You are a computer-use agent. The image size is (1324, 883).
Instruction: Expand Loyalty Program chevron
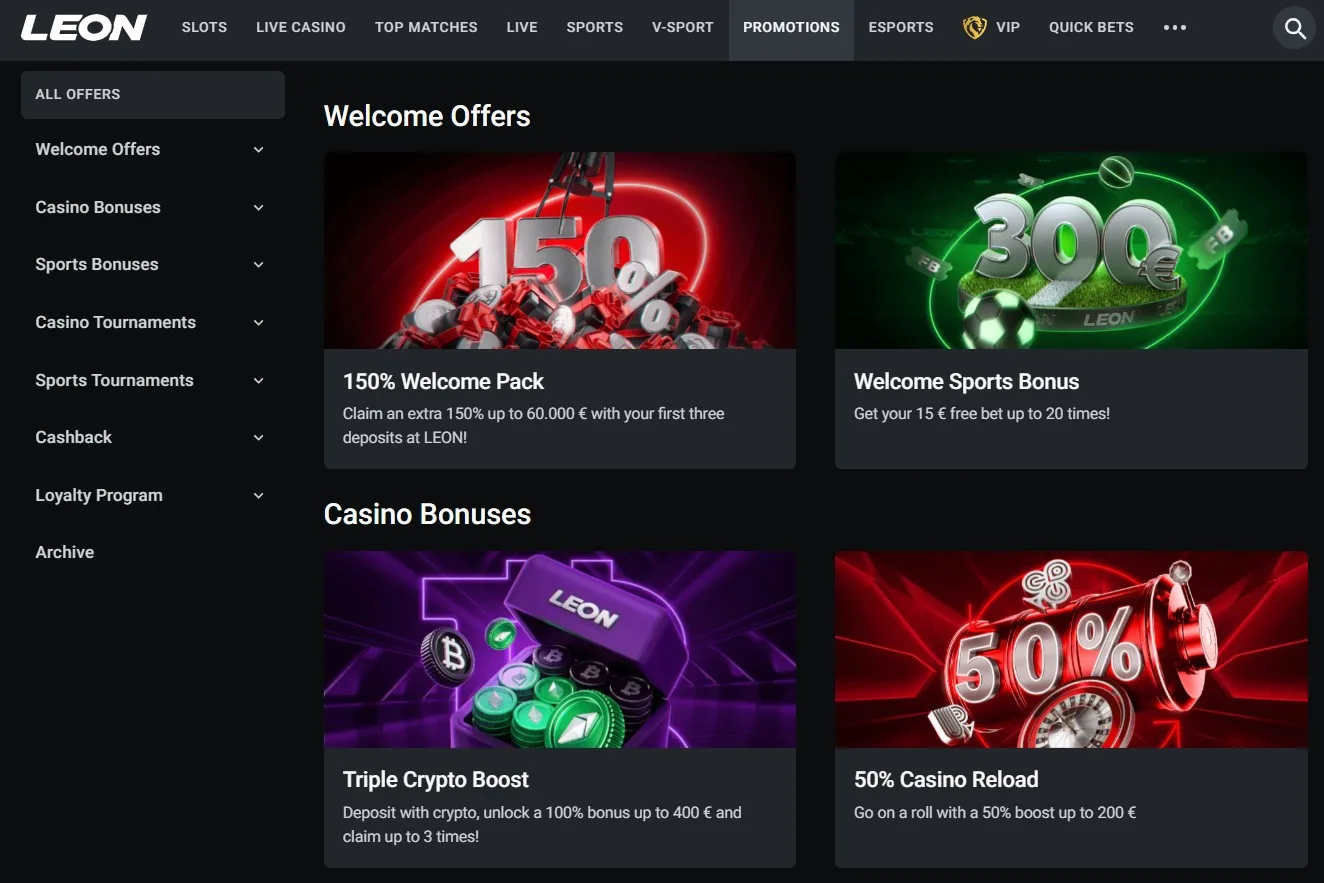[x=259, y=496]
